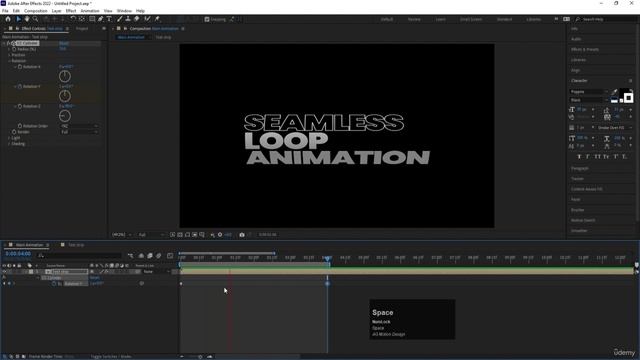Expand the Shading property group
This screenshot has width=640, height=360.
coord(9,144)
